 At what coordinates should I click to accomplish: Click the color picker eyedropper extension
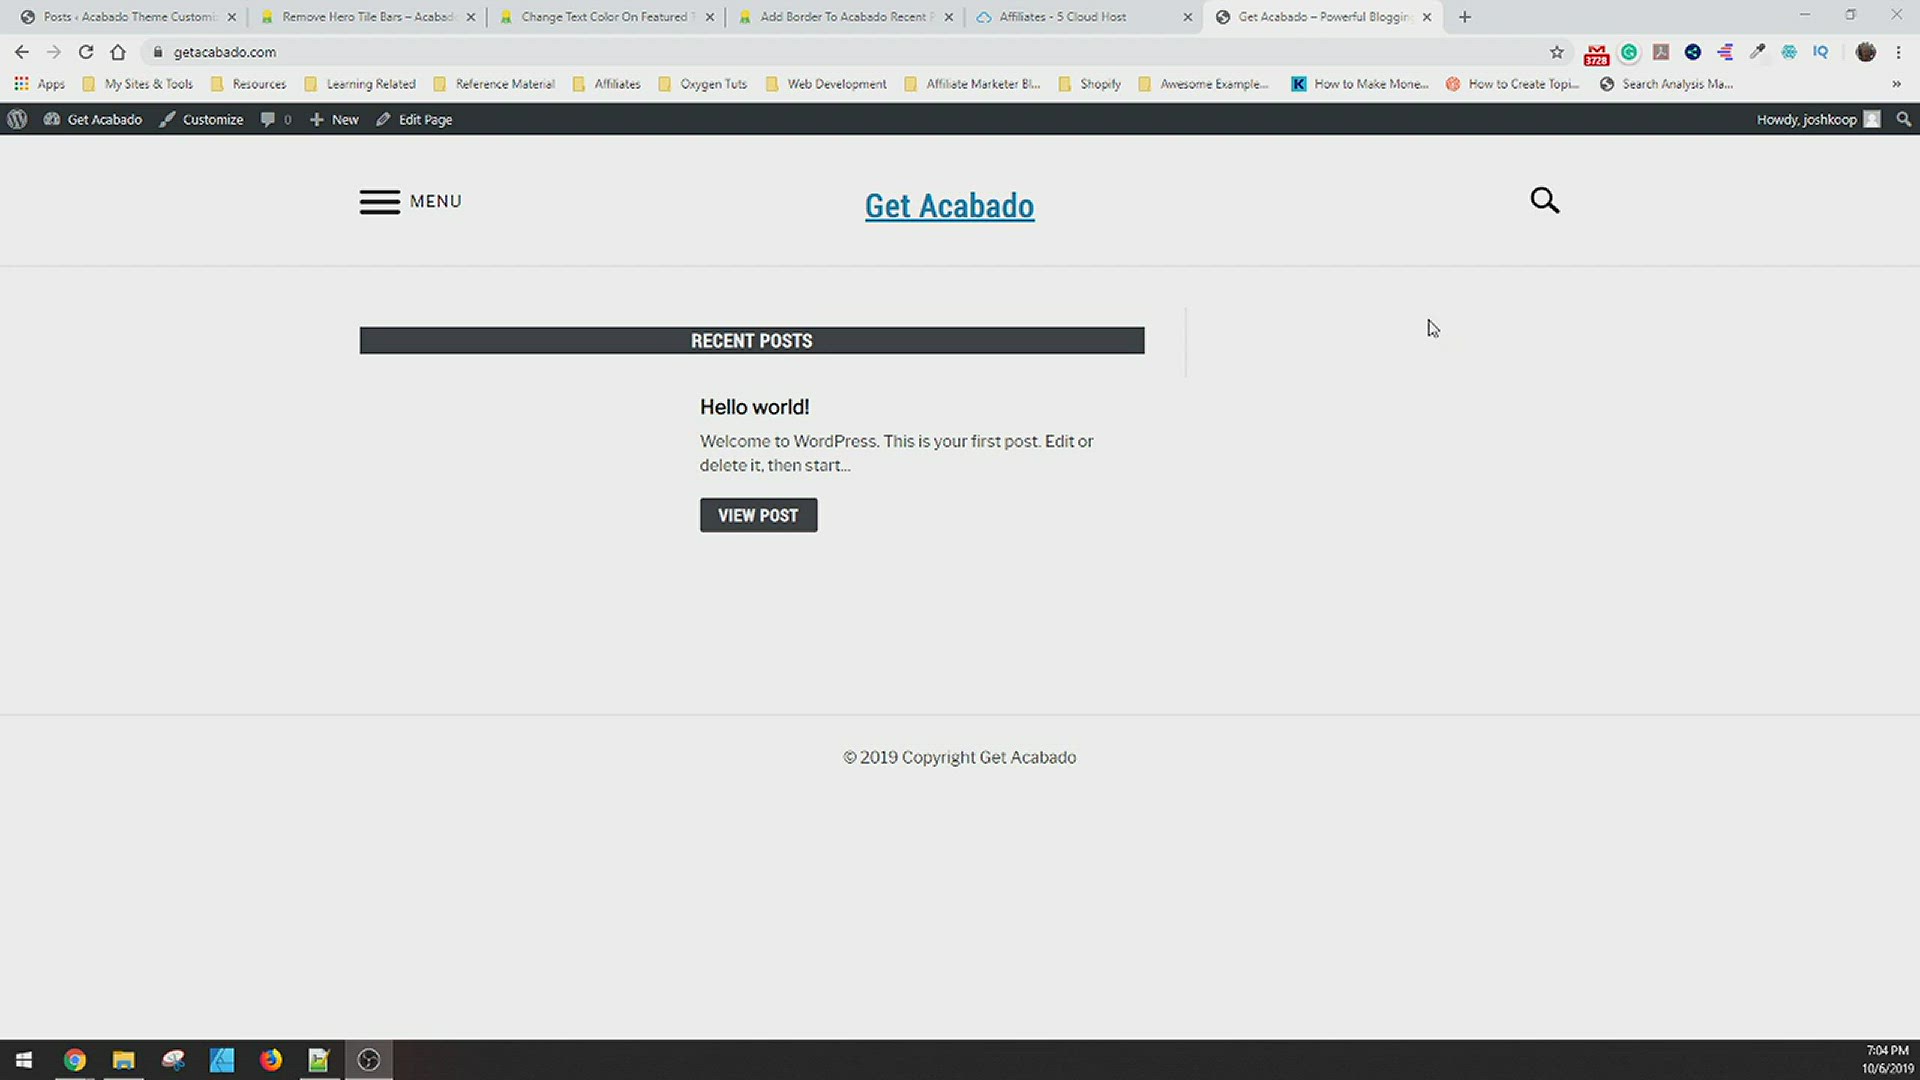(1757, 52)
